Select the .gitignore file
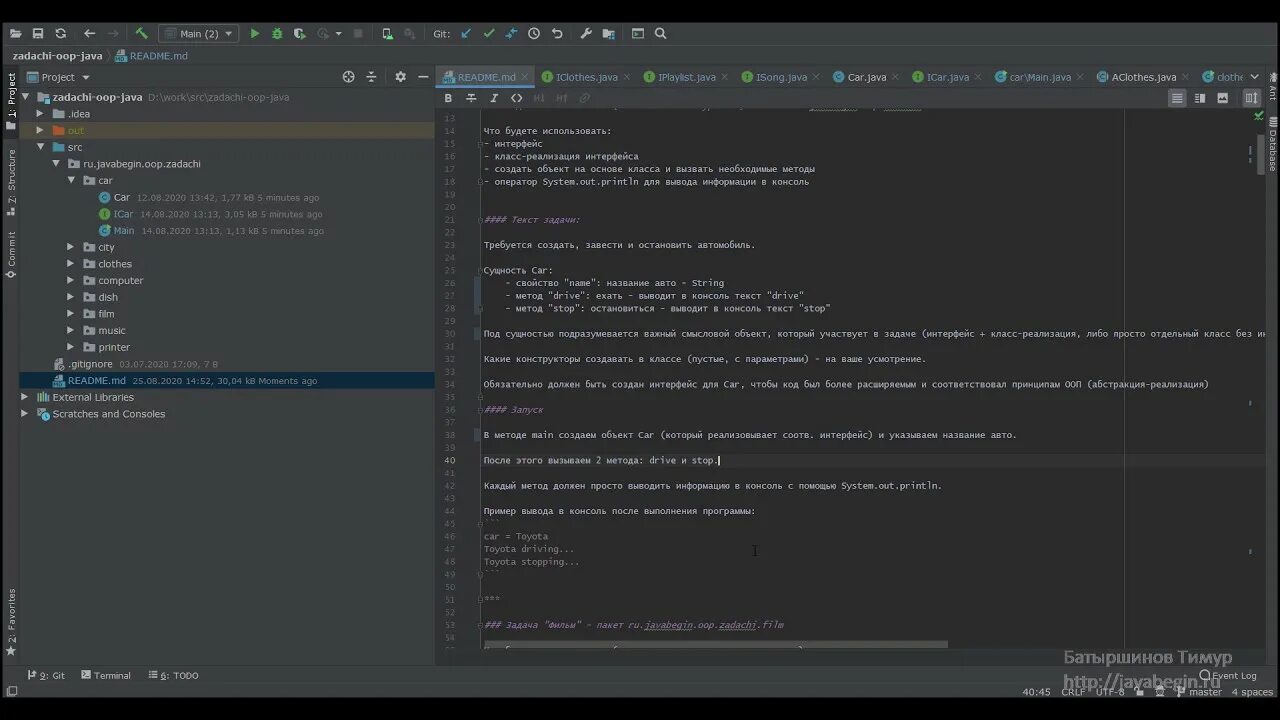Viewport: 1280px width, 720px height. [90, 364]
